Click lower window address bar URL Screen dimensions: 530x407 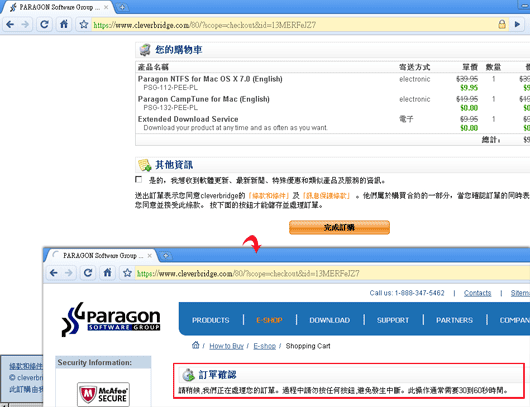(x=248, y=273)
